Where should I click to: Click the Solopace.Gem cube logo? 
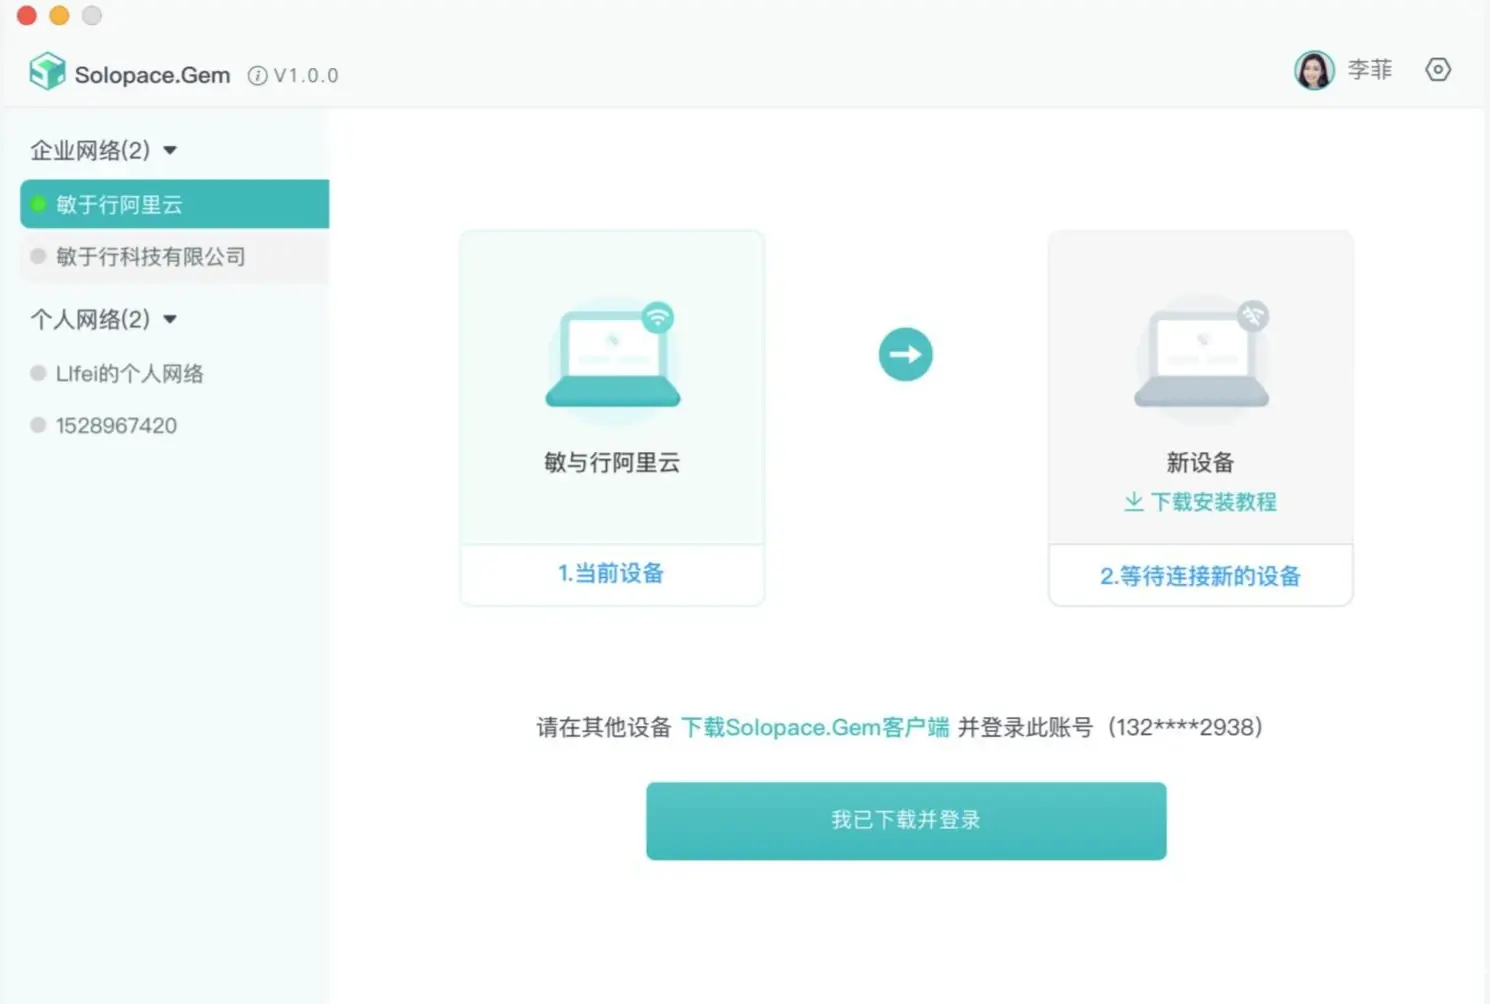pyautogui.click(x=47, y=71)
